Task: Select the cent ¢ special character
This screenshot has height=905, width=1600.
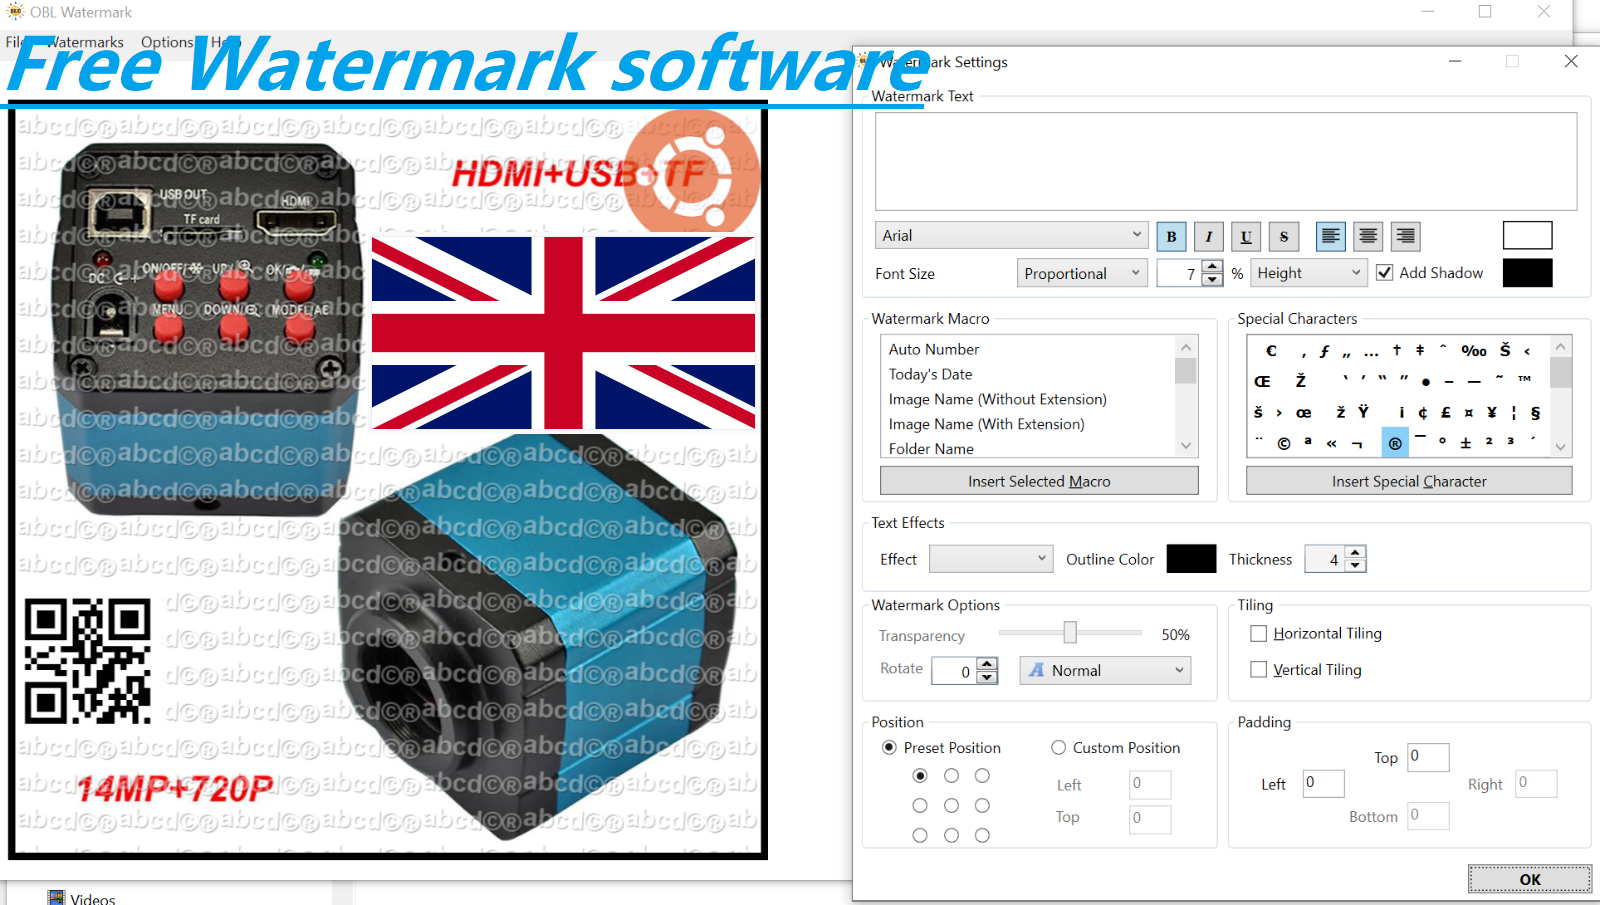Action: 1422,412
